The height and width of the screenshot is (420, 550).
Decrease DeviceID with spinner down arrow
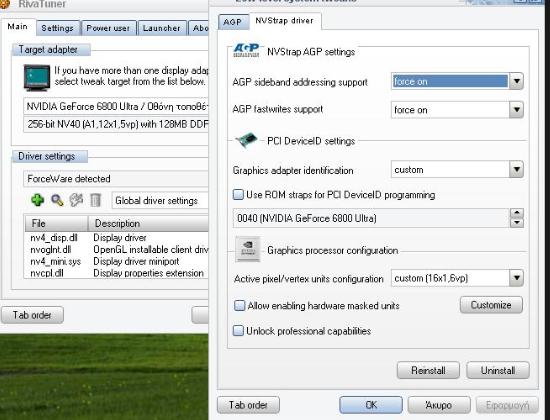[517, 222]
